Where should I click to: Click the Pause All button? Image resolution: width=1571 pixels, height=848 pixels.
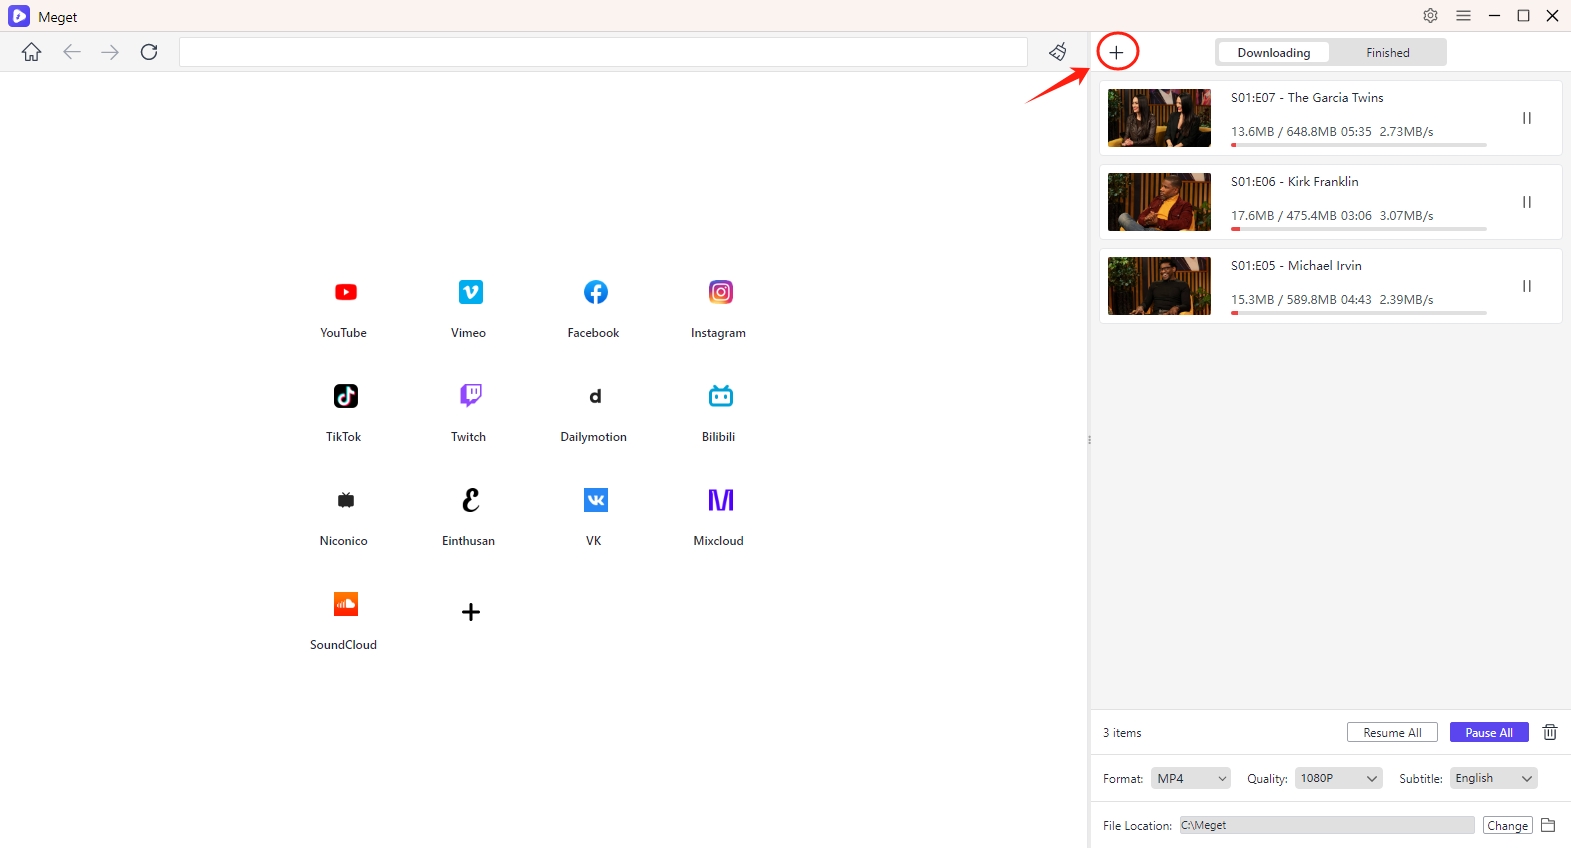tap(1489, 733)
